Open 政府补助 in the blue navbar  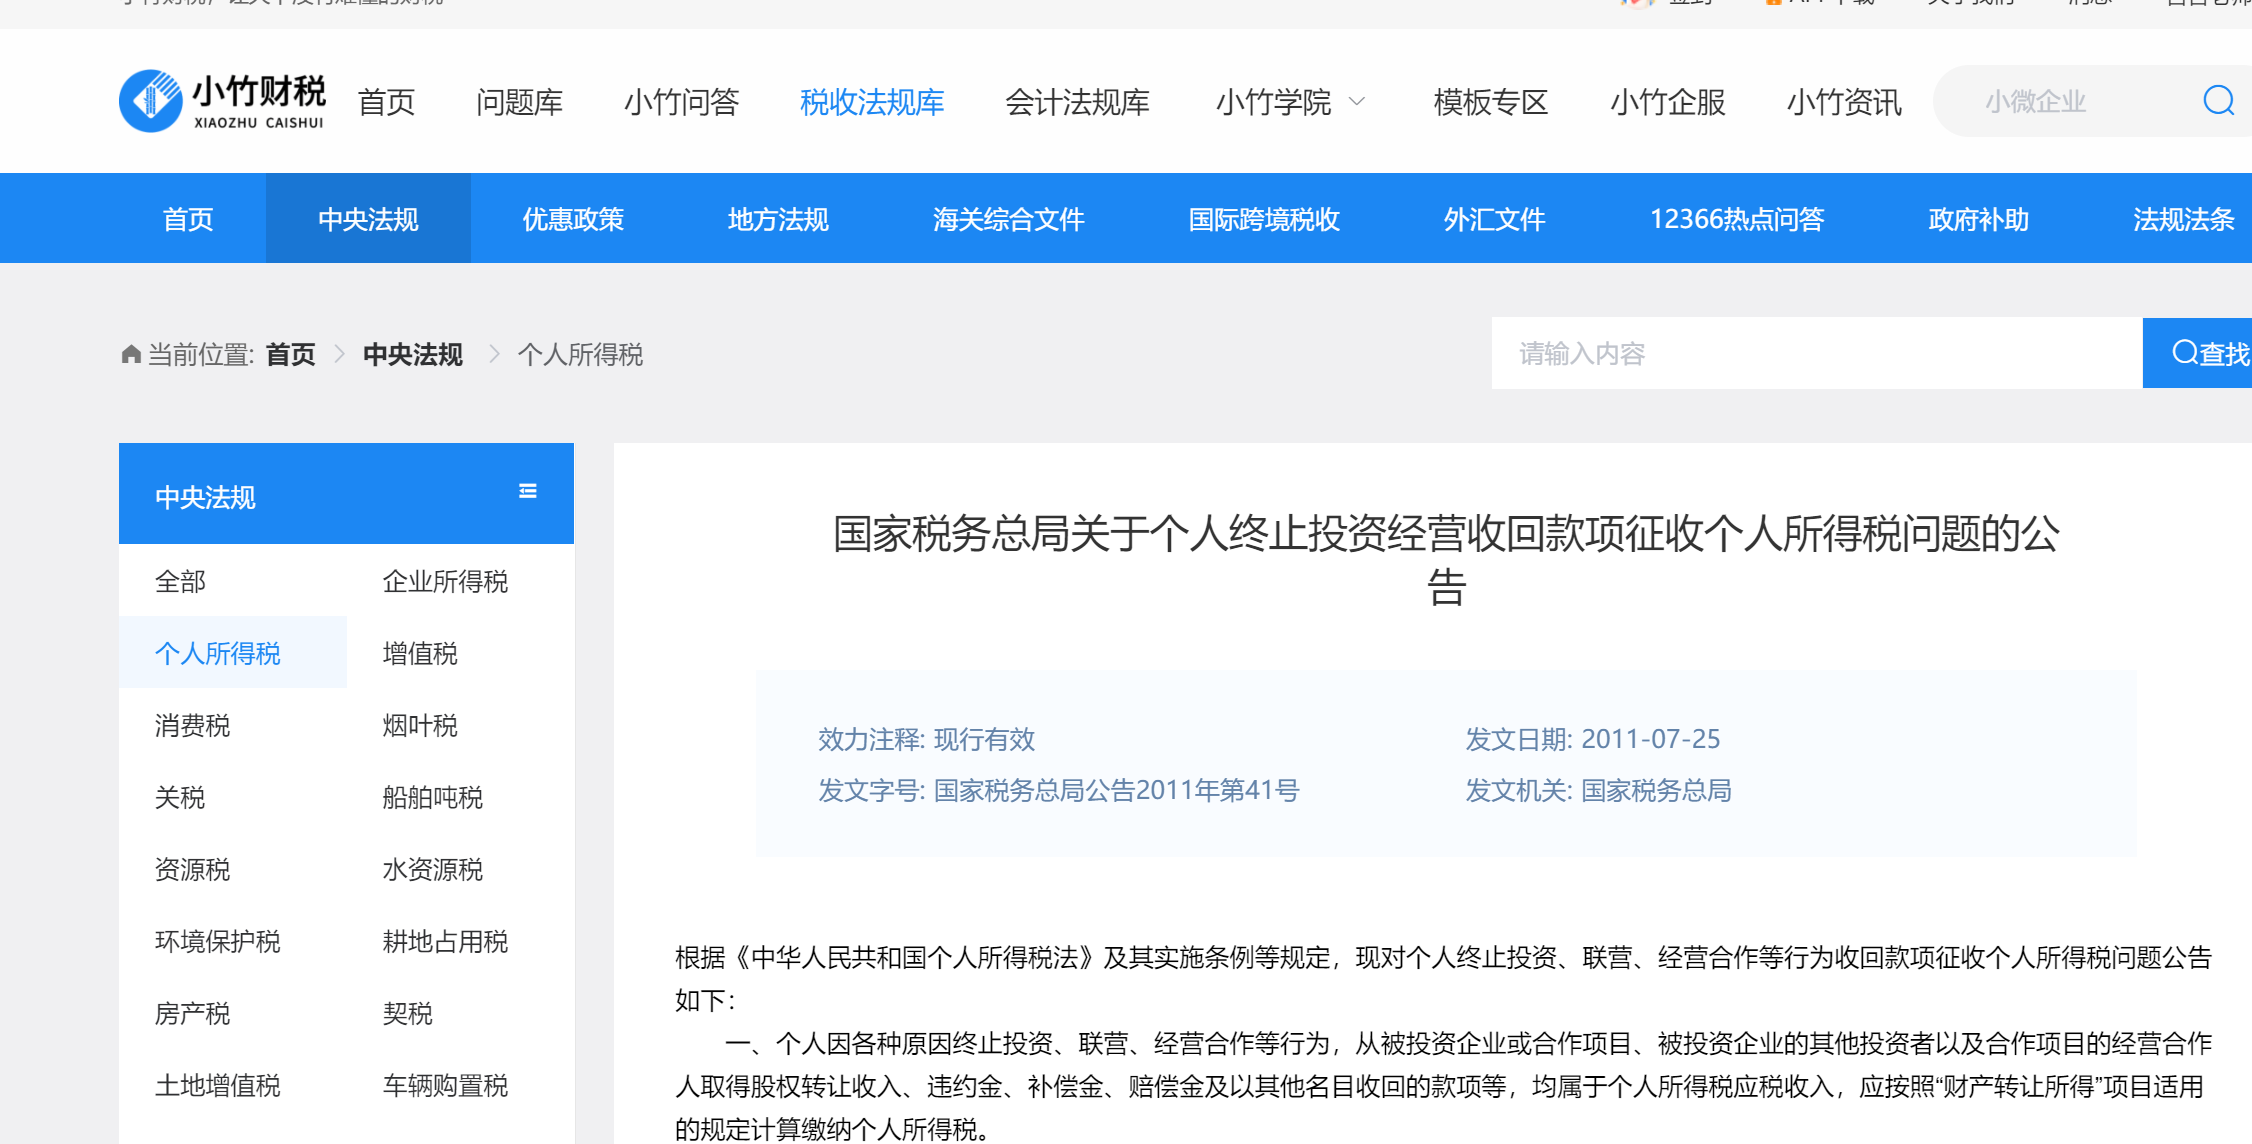(1978, 219)
